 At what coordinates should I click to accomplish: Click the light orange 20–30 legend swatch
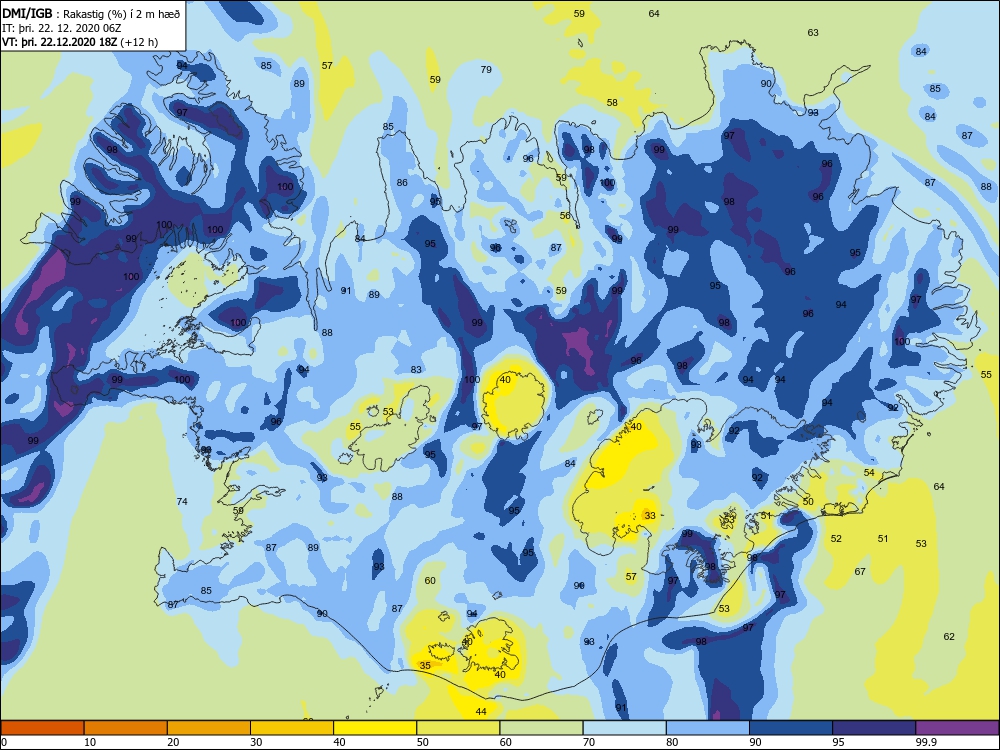point(209,728)
